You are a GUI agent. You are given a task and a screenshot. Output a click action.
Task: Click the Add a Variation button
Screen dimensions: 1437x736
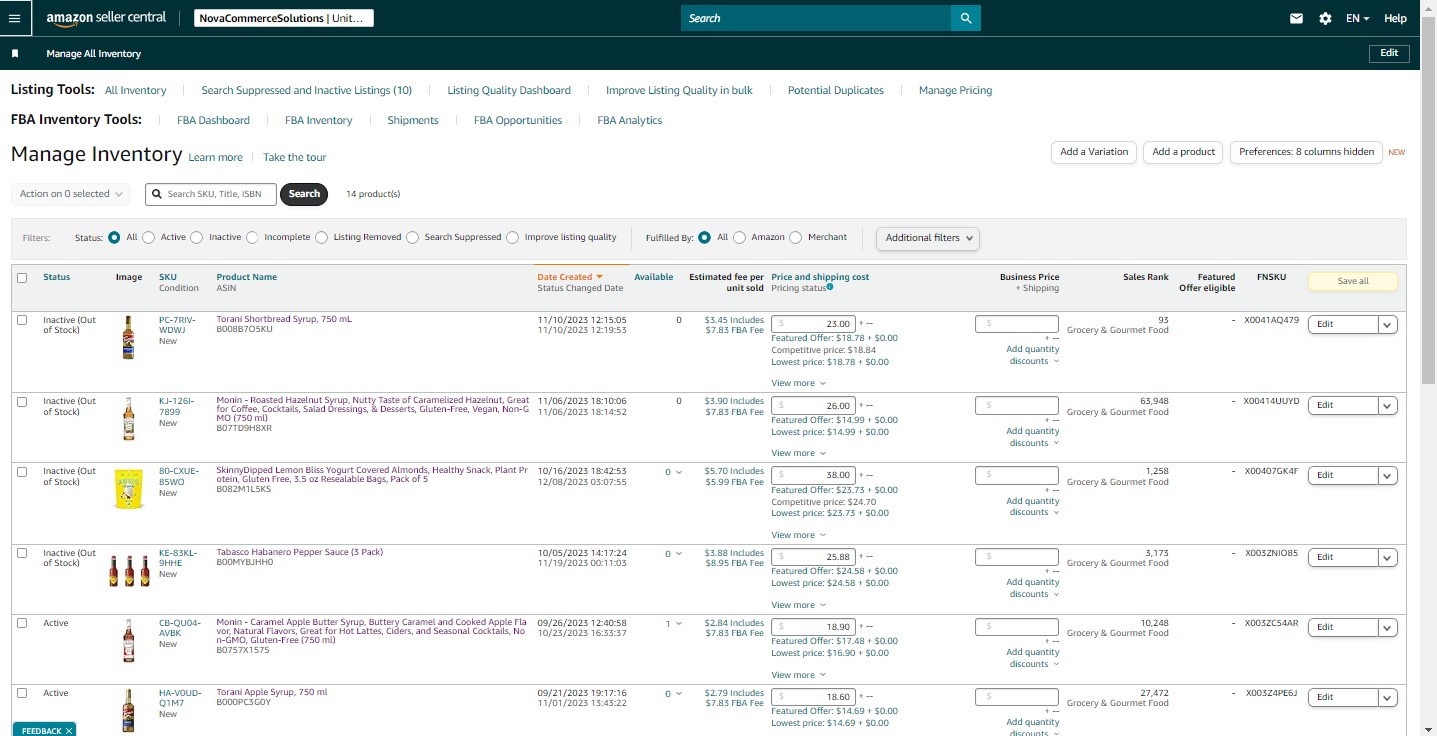pos(1094,152)
